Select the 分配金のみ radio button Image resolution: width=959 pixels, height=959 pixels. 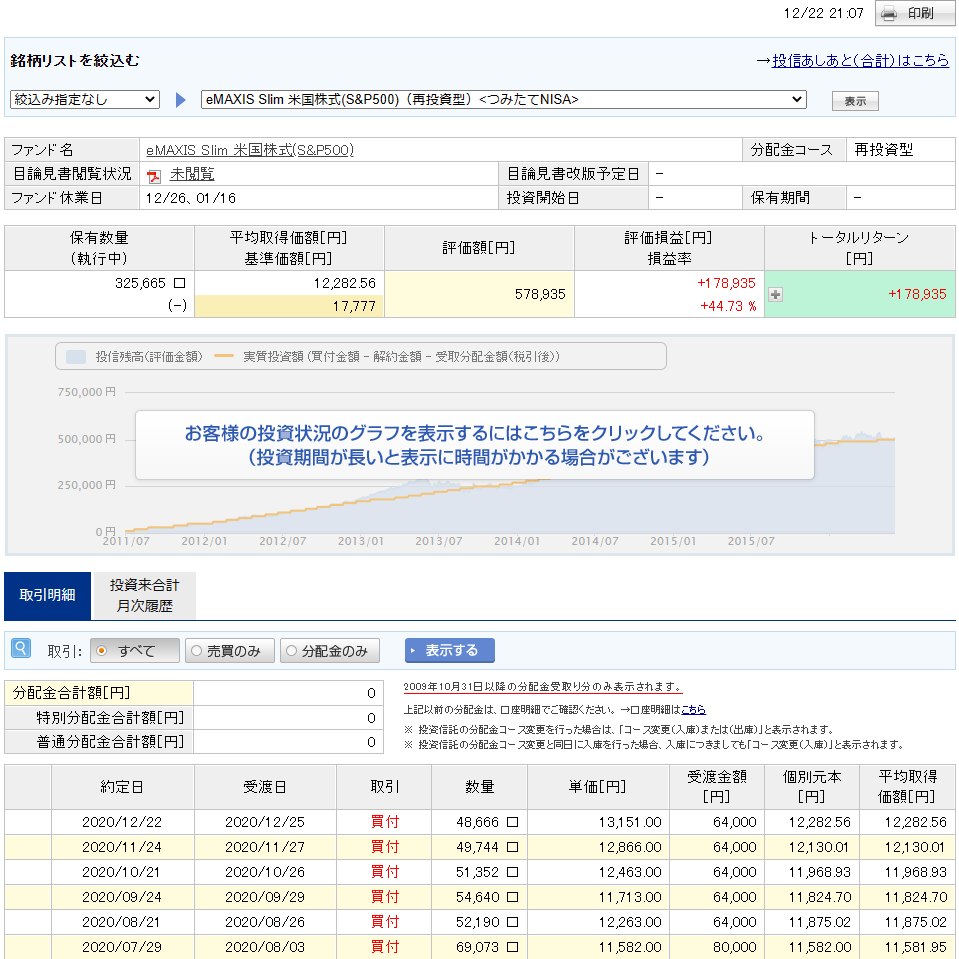pos(291,651)
